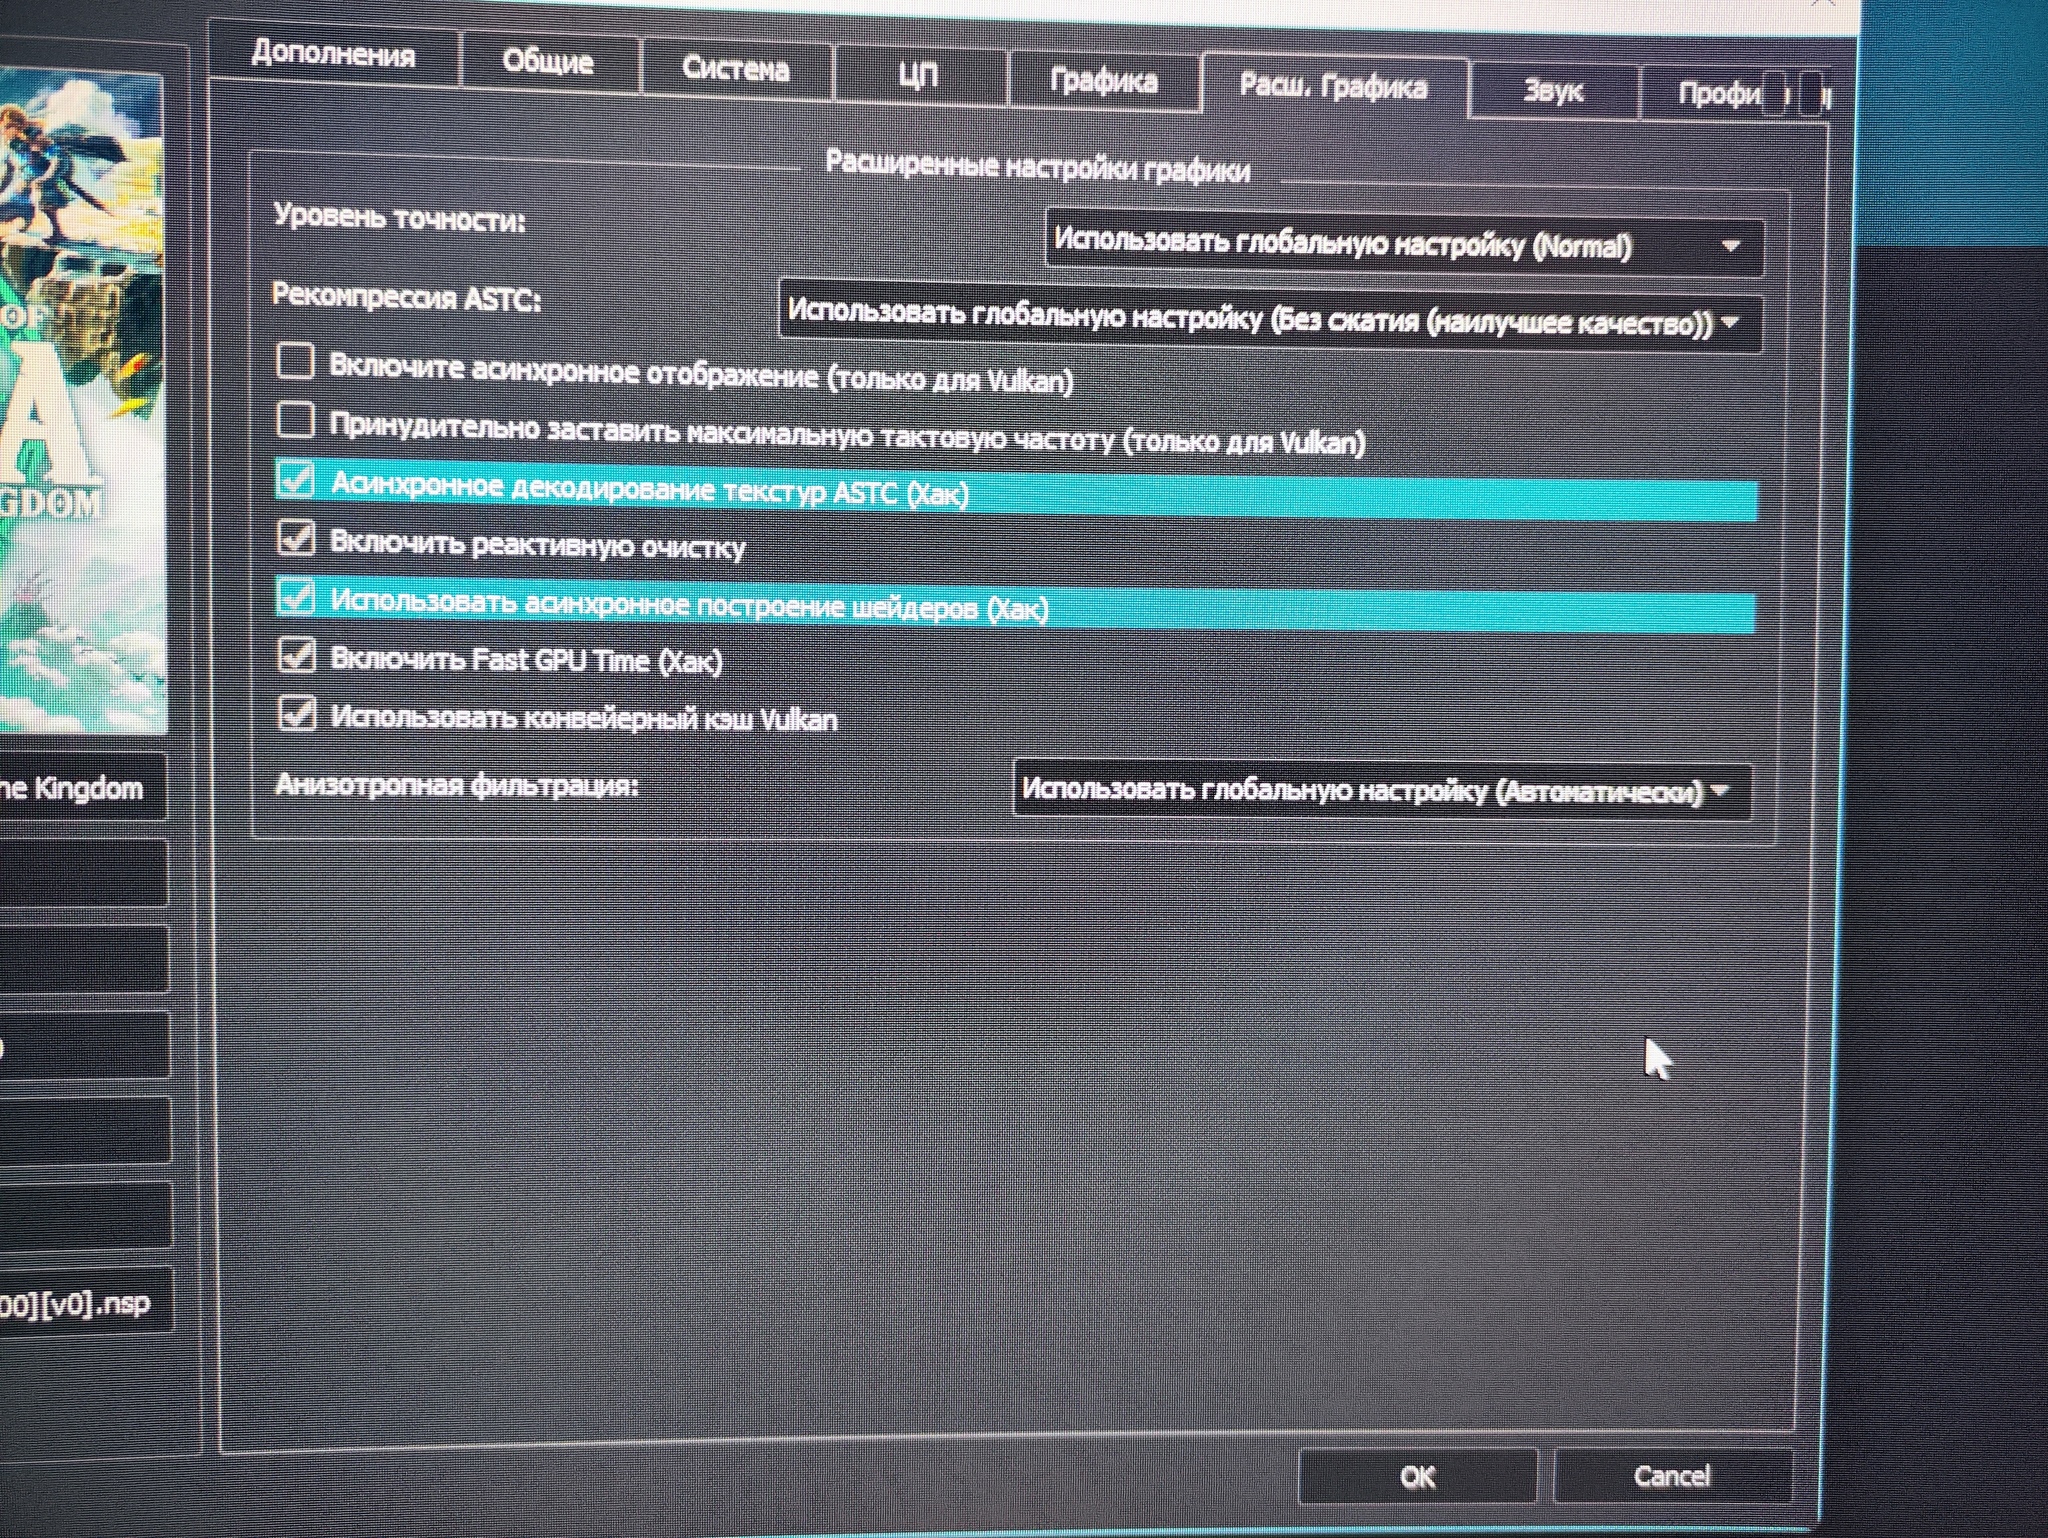The height and width of the screenshot is (1538, 2048).
Task: Uncheck конвейерный кэш Vulkan checkbox
Action: (297, 714)
